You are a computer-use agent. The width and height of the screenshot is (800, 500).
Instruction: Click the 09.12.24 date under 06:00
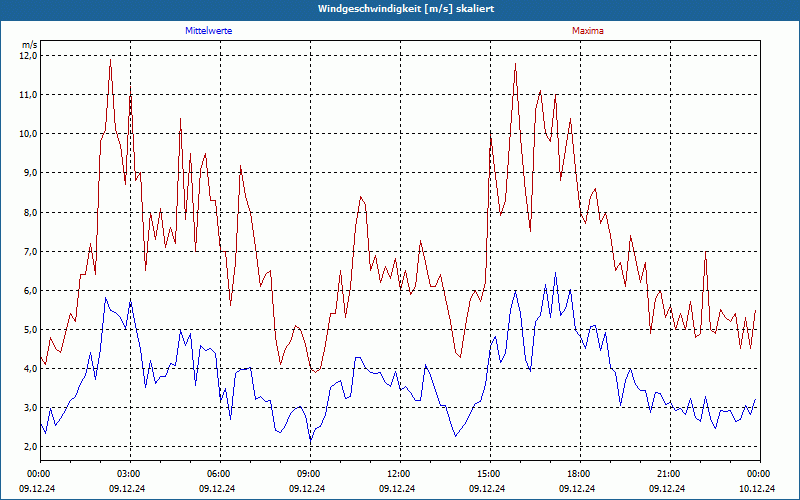point(217,488)
